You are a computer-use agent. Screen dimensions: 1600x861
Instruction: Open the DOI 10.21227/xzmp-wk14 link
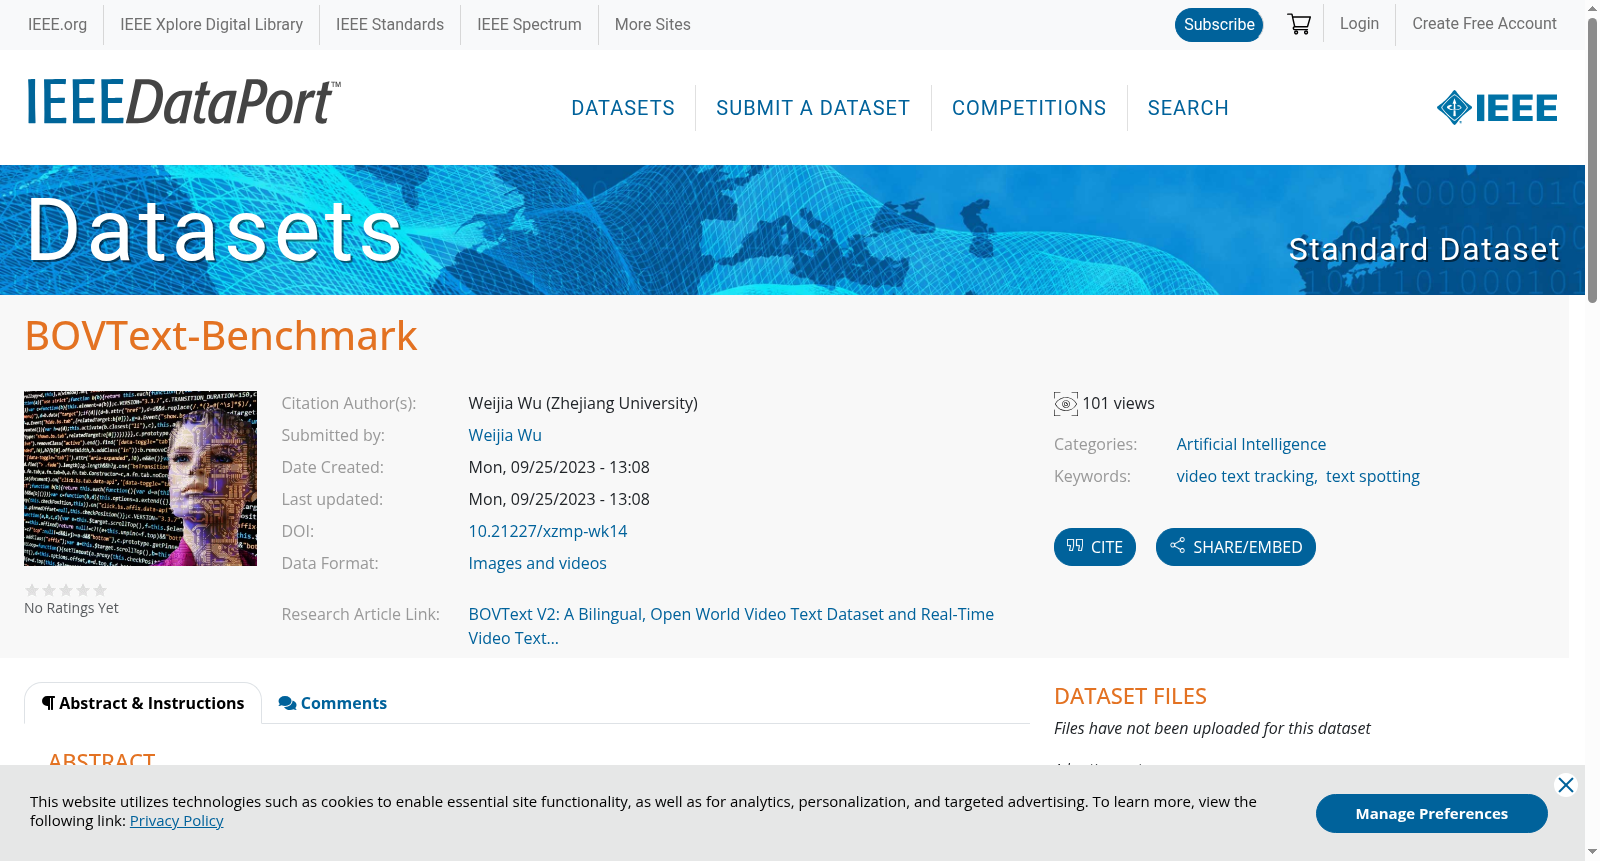(548, 531)
